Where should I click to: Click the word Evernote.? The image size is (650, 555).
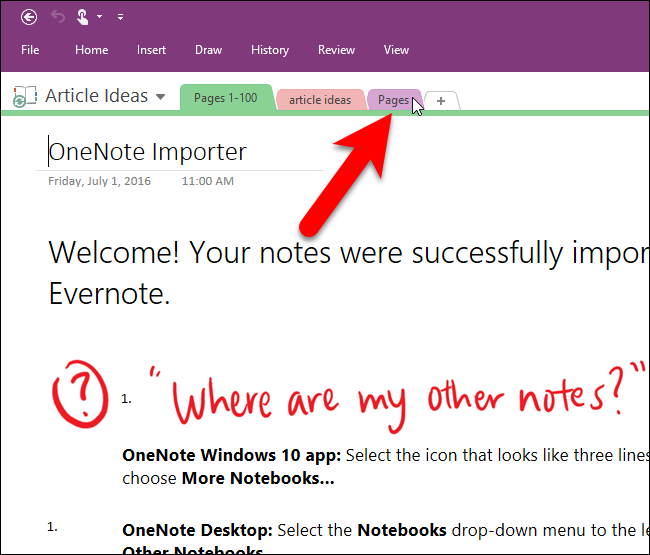[109, 294]
